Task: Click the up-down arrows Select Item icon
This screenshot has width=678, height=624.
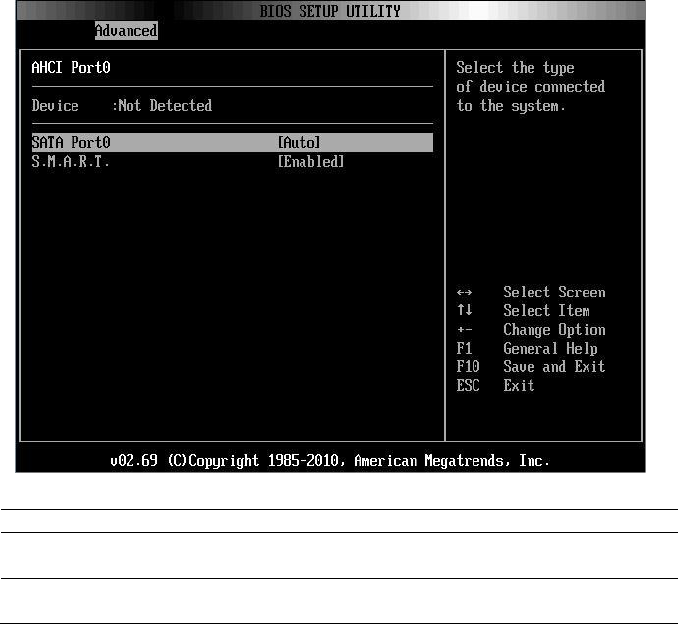Action: click(x=465, y=310)
